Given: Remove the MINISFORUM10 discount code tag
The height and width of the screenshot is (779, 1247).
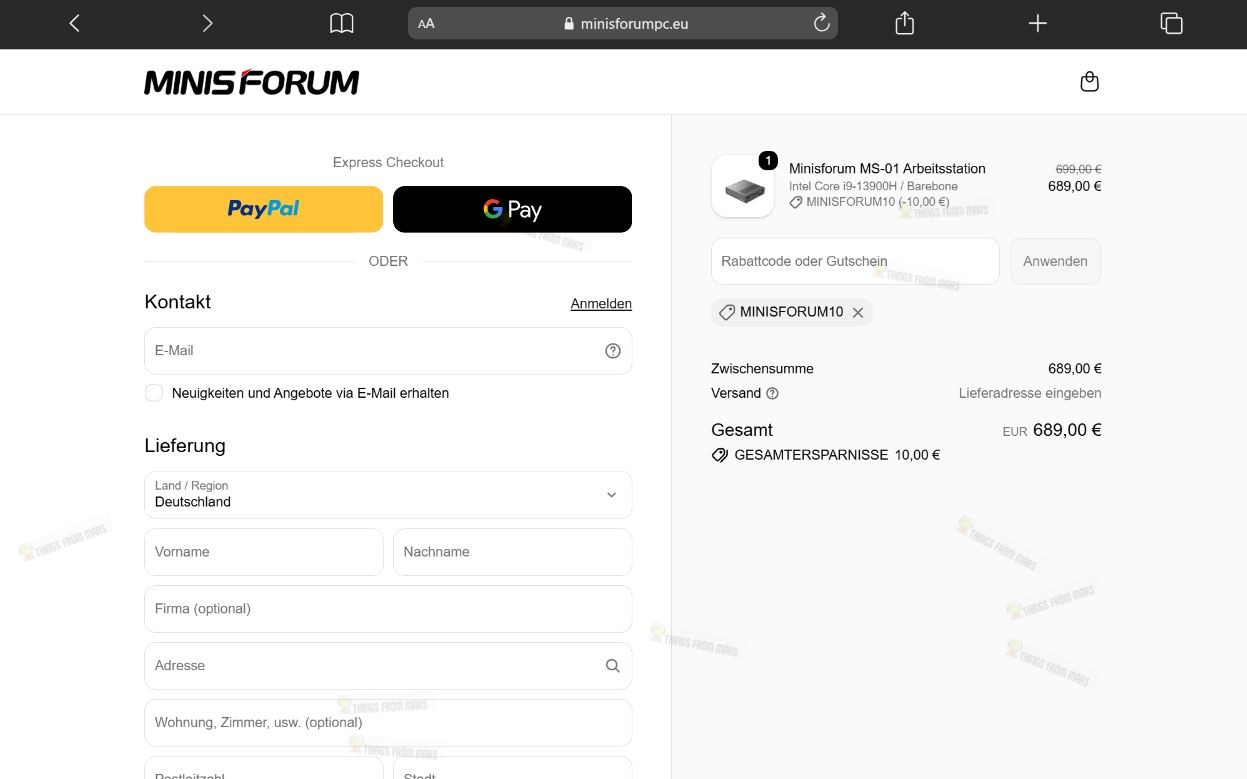Looking at the screenshot, I should pyautogui.click(x=858, y=312).
